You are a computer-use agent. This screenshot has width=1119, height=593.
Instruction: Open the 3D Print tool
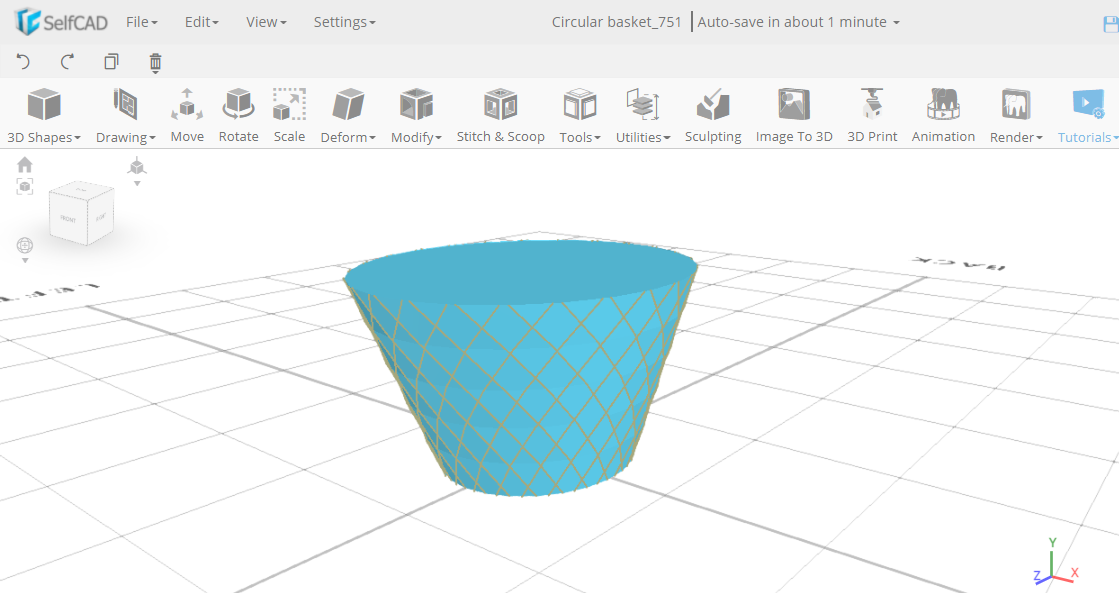point(872,115)
